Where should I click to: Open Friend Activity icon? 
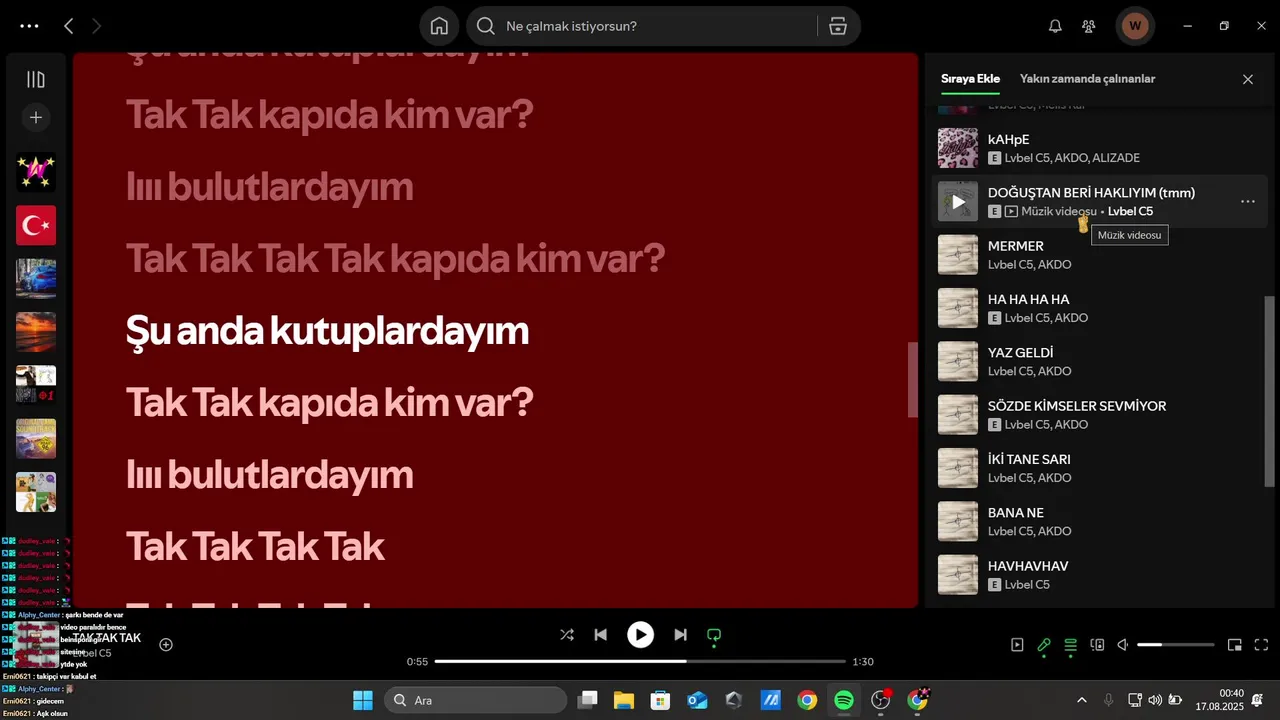pos(1089,26)
